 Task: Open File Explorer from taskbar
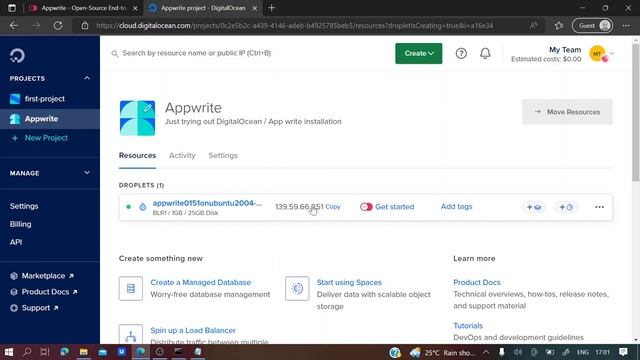point(83,352)
